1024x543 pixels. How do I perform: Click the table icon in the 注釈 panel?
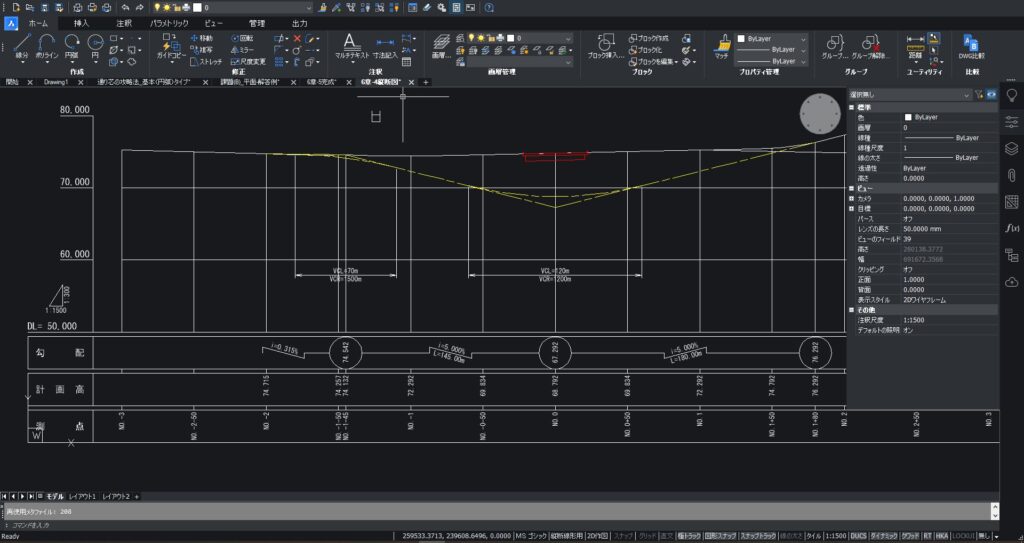tap(406, 62)
